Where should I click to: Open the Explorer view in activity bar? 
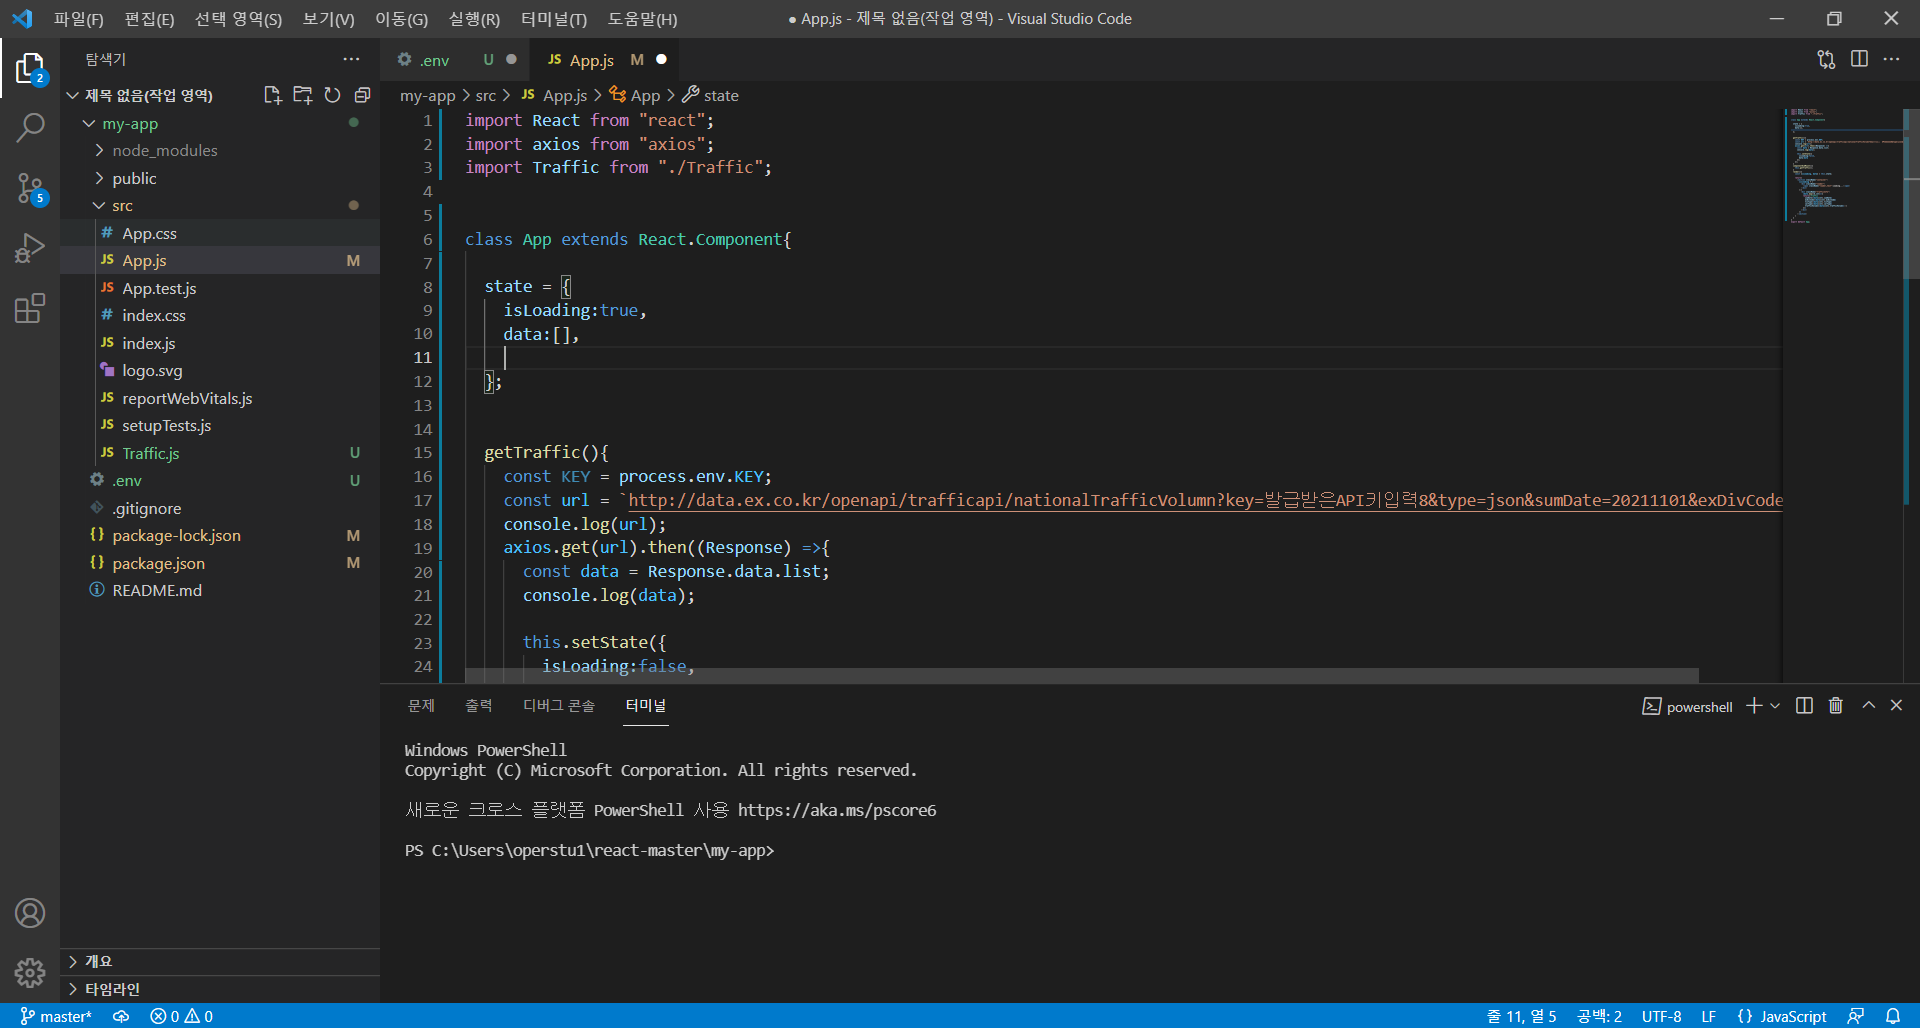30,68
